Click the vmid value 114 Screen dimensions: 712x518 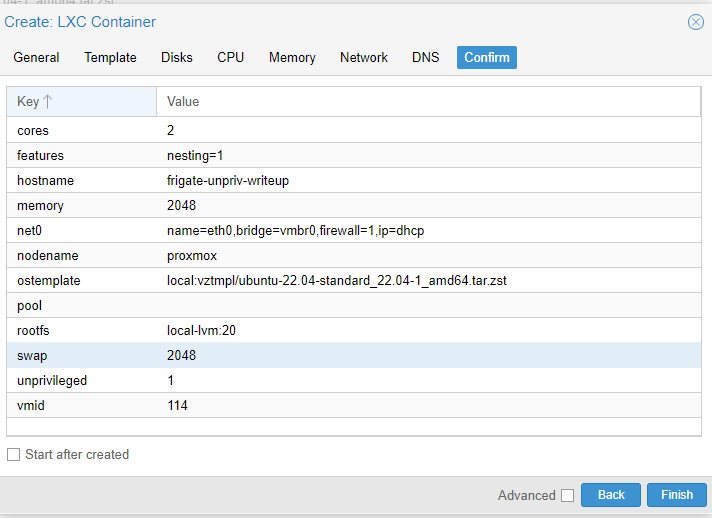[178, 405]
